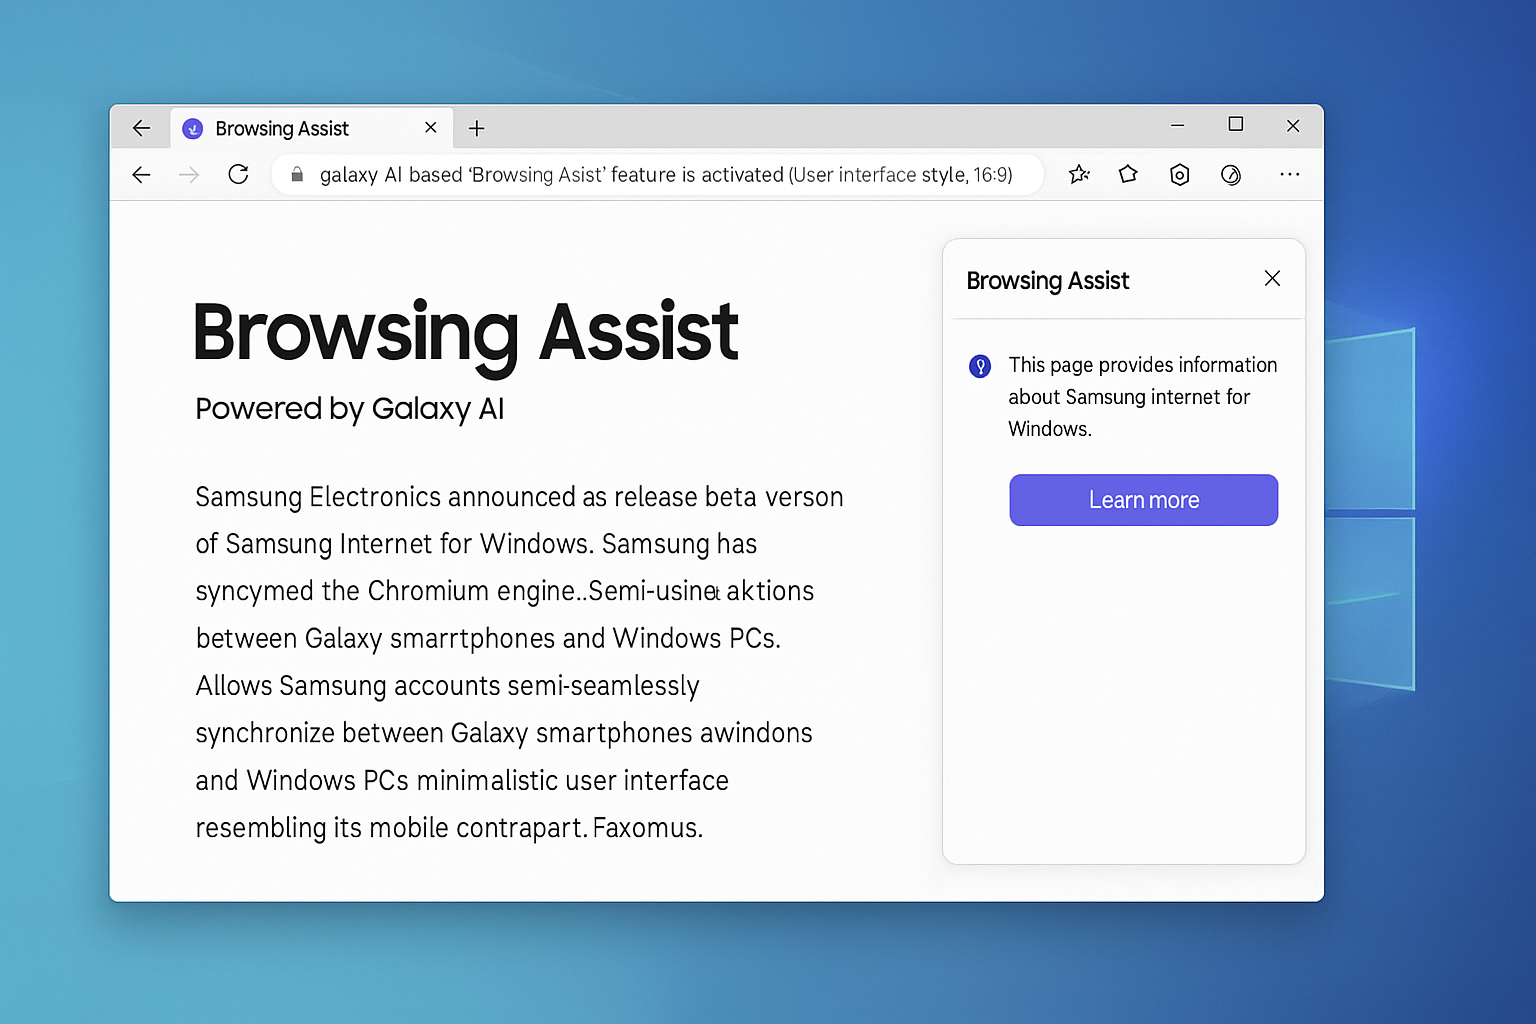Click the Browsing Assist panel title
1536x1024 pixels.
1048,281
